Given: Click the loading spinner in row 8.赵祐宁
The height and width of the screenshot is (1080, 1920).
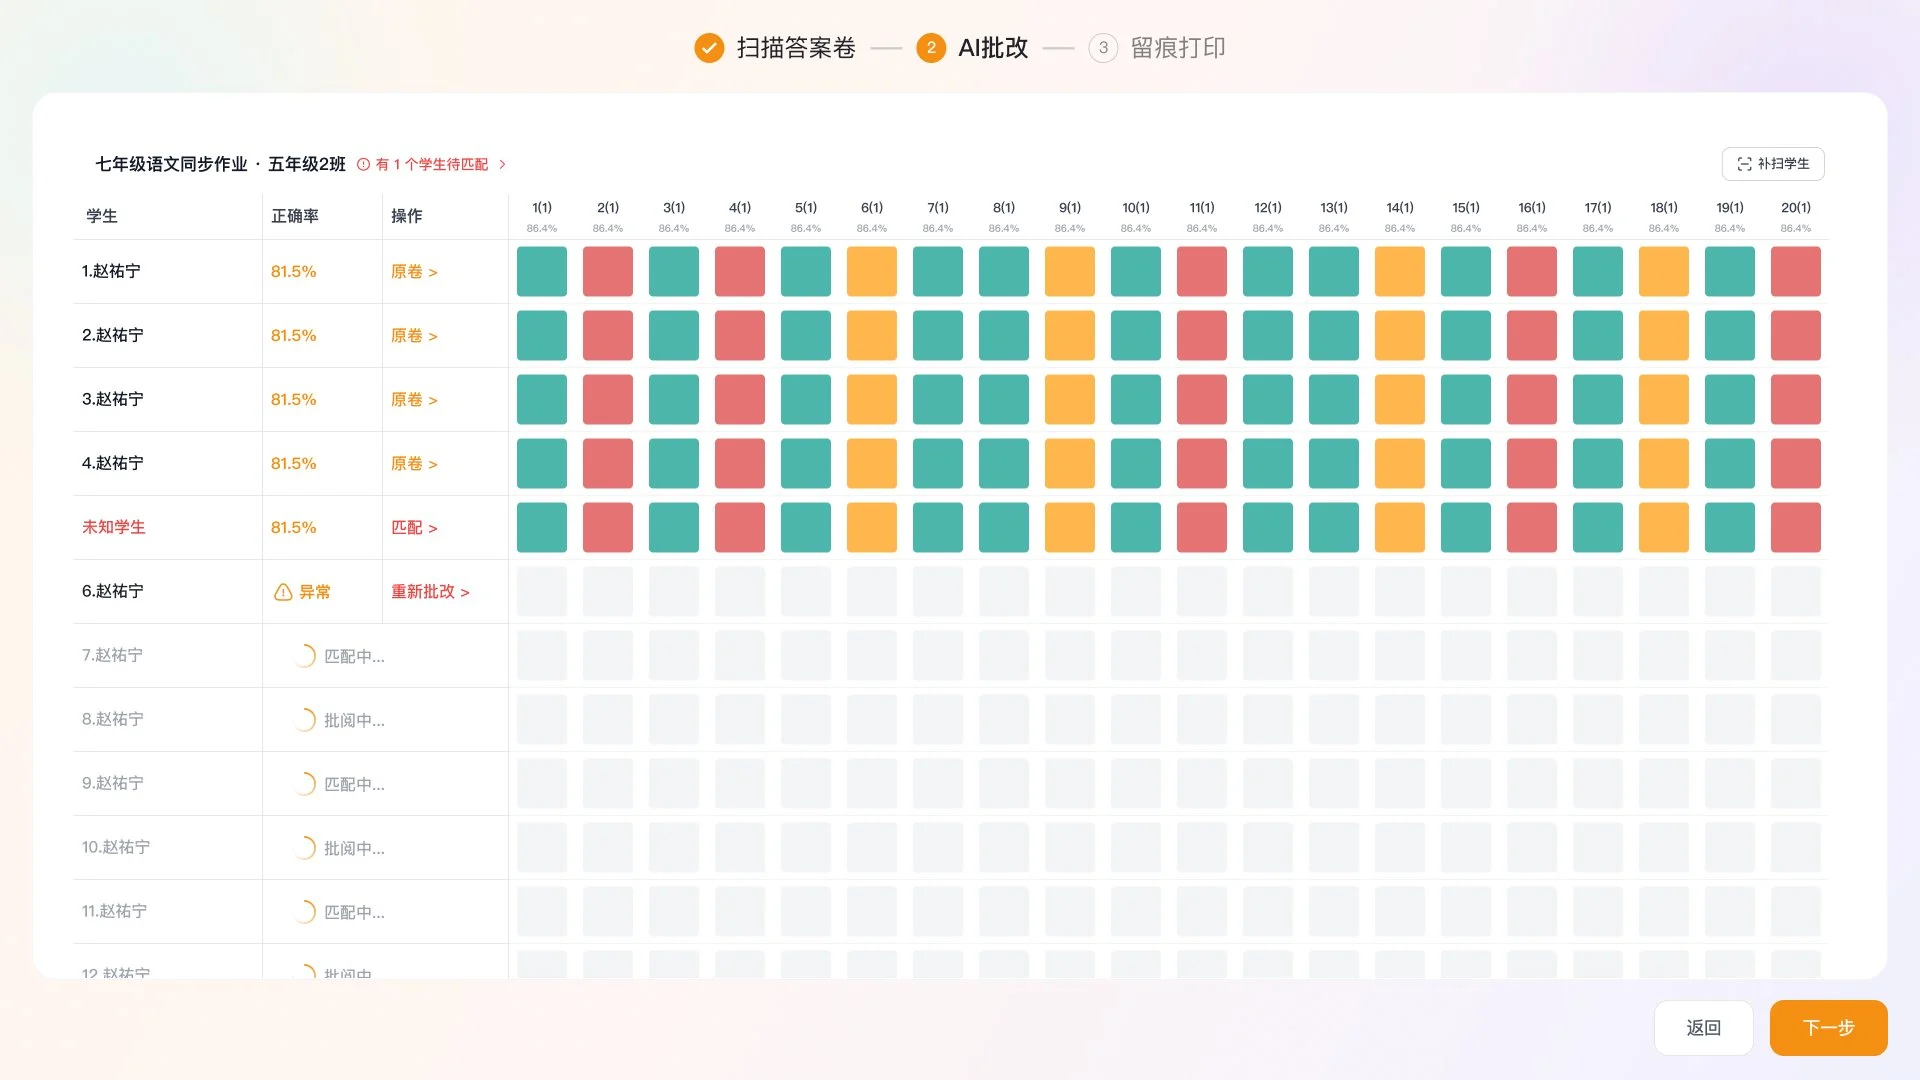Looking at the screenshot, I should (303, 720).
